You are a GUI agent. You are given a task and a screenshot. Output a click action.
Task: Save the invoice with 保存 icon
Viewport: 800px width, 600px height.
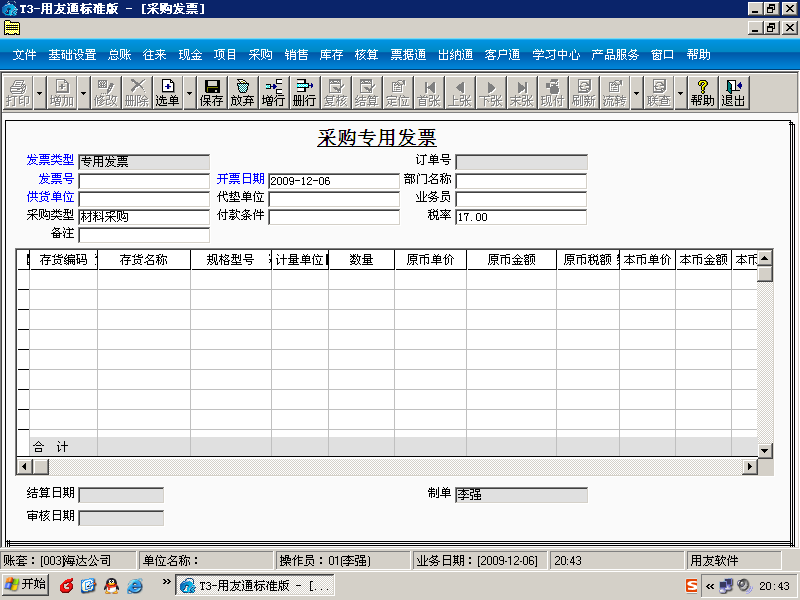[212, 92]
